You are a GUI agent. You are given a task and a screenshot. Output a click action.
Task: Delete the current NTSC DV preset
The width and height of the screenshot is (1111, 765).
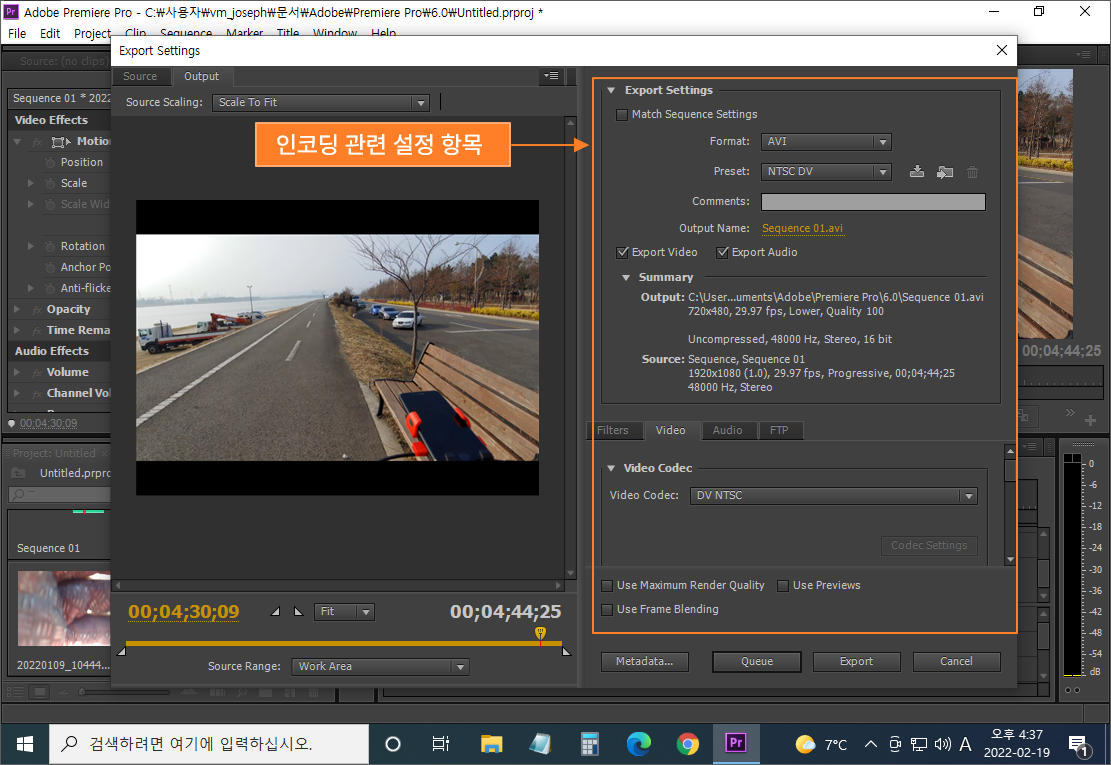pos(971,171)
